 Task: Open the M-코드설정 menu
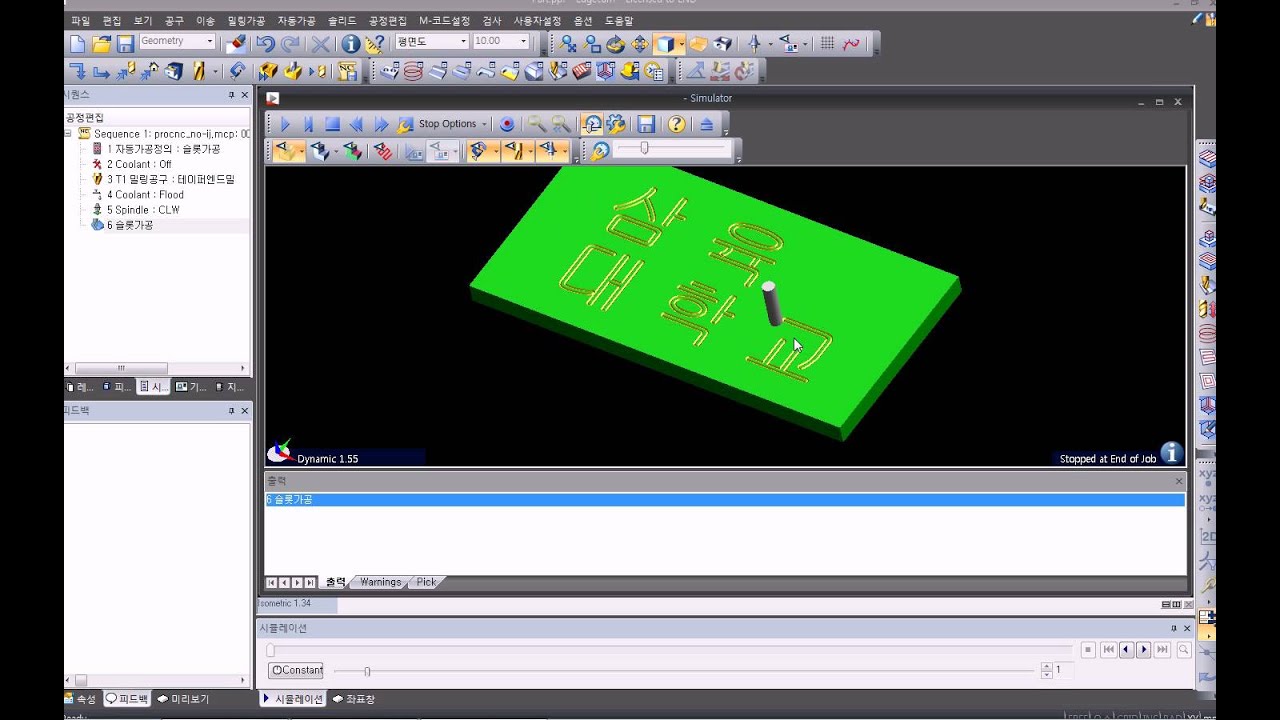pyautogui.click(x=445, y=20)
